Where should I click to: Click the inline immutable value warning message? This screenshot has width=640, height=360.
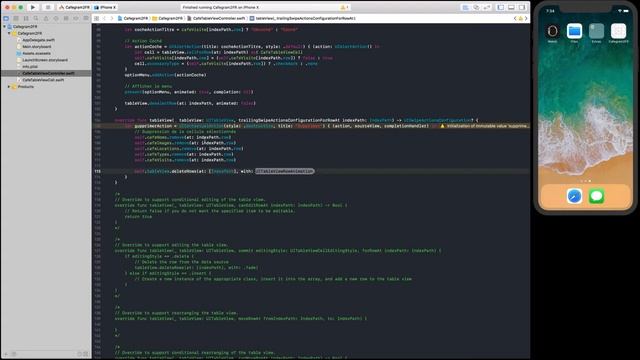coord(487,126)
